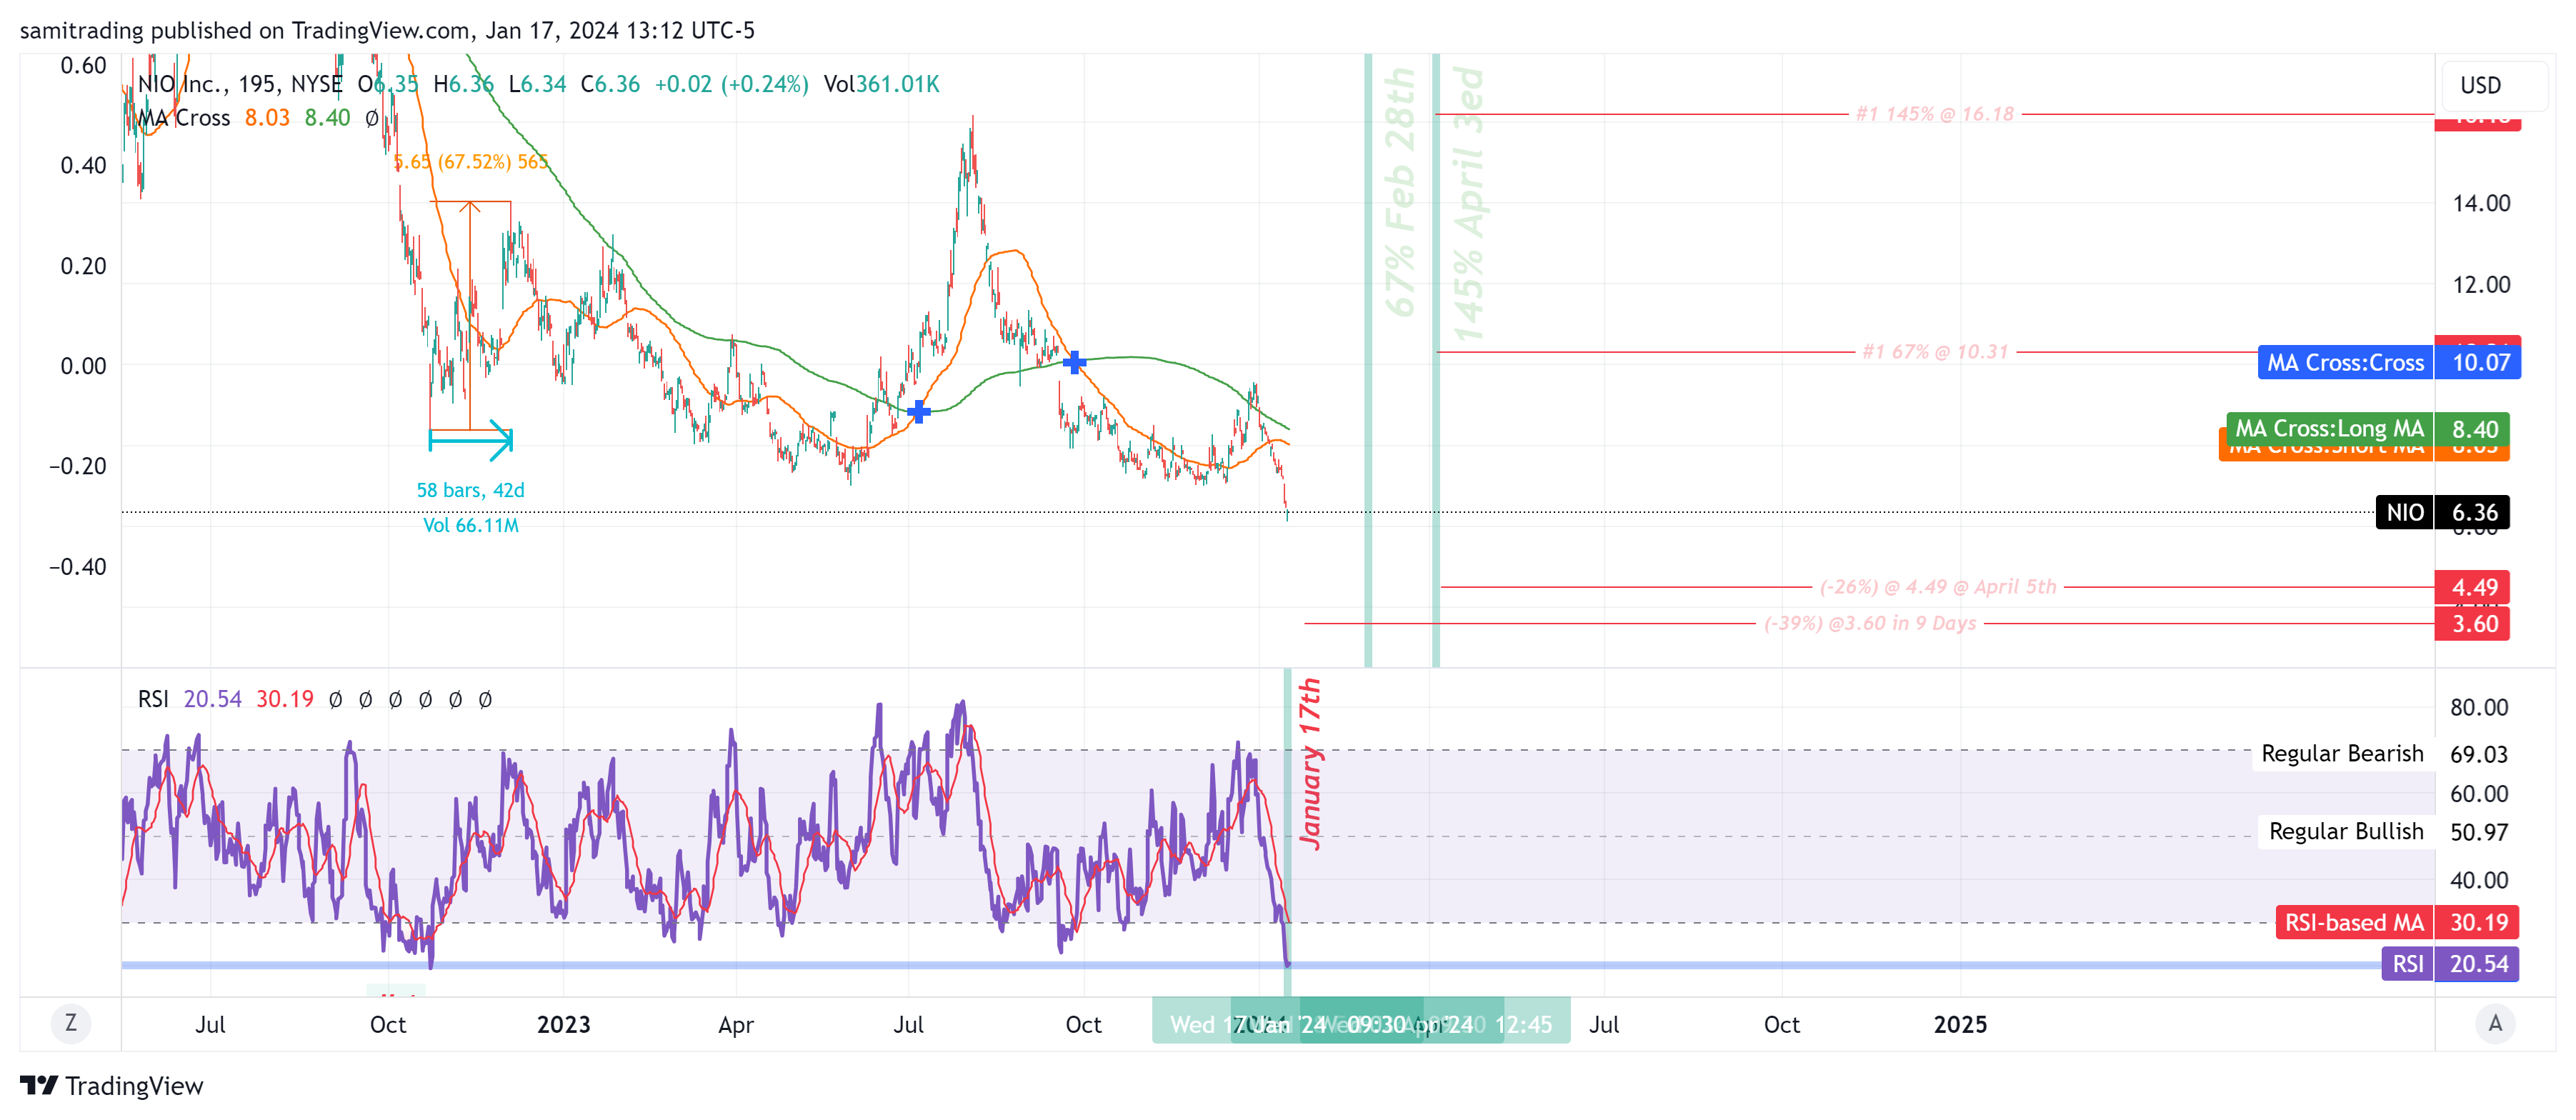
Task: Click the 'NIO Inc., 195, NYSE' title
Action: pyautogui.click(x=240, y=84)
